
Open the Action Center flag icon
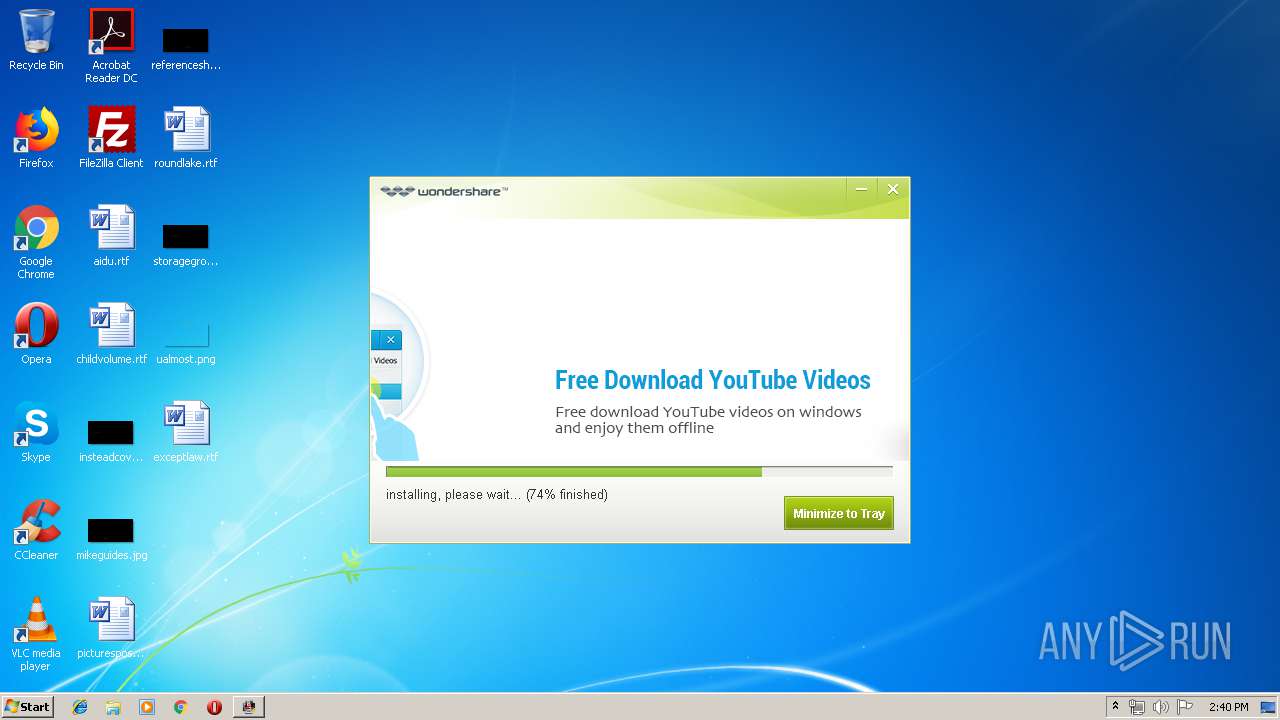tap(1185, 707)
